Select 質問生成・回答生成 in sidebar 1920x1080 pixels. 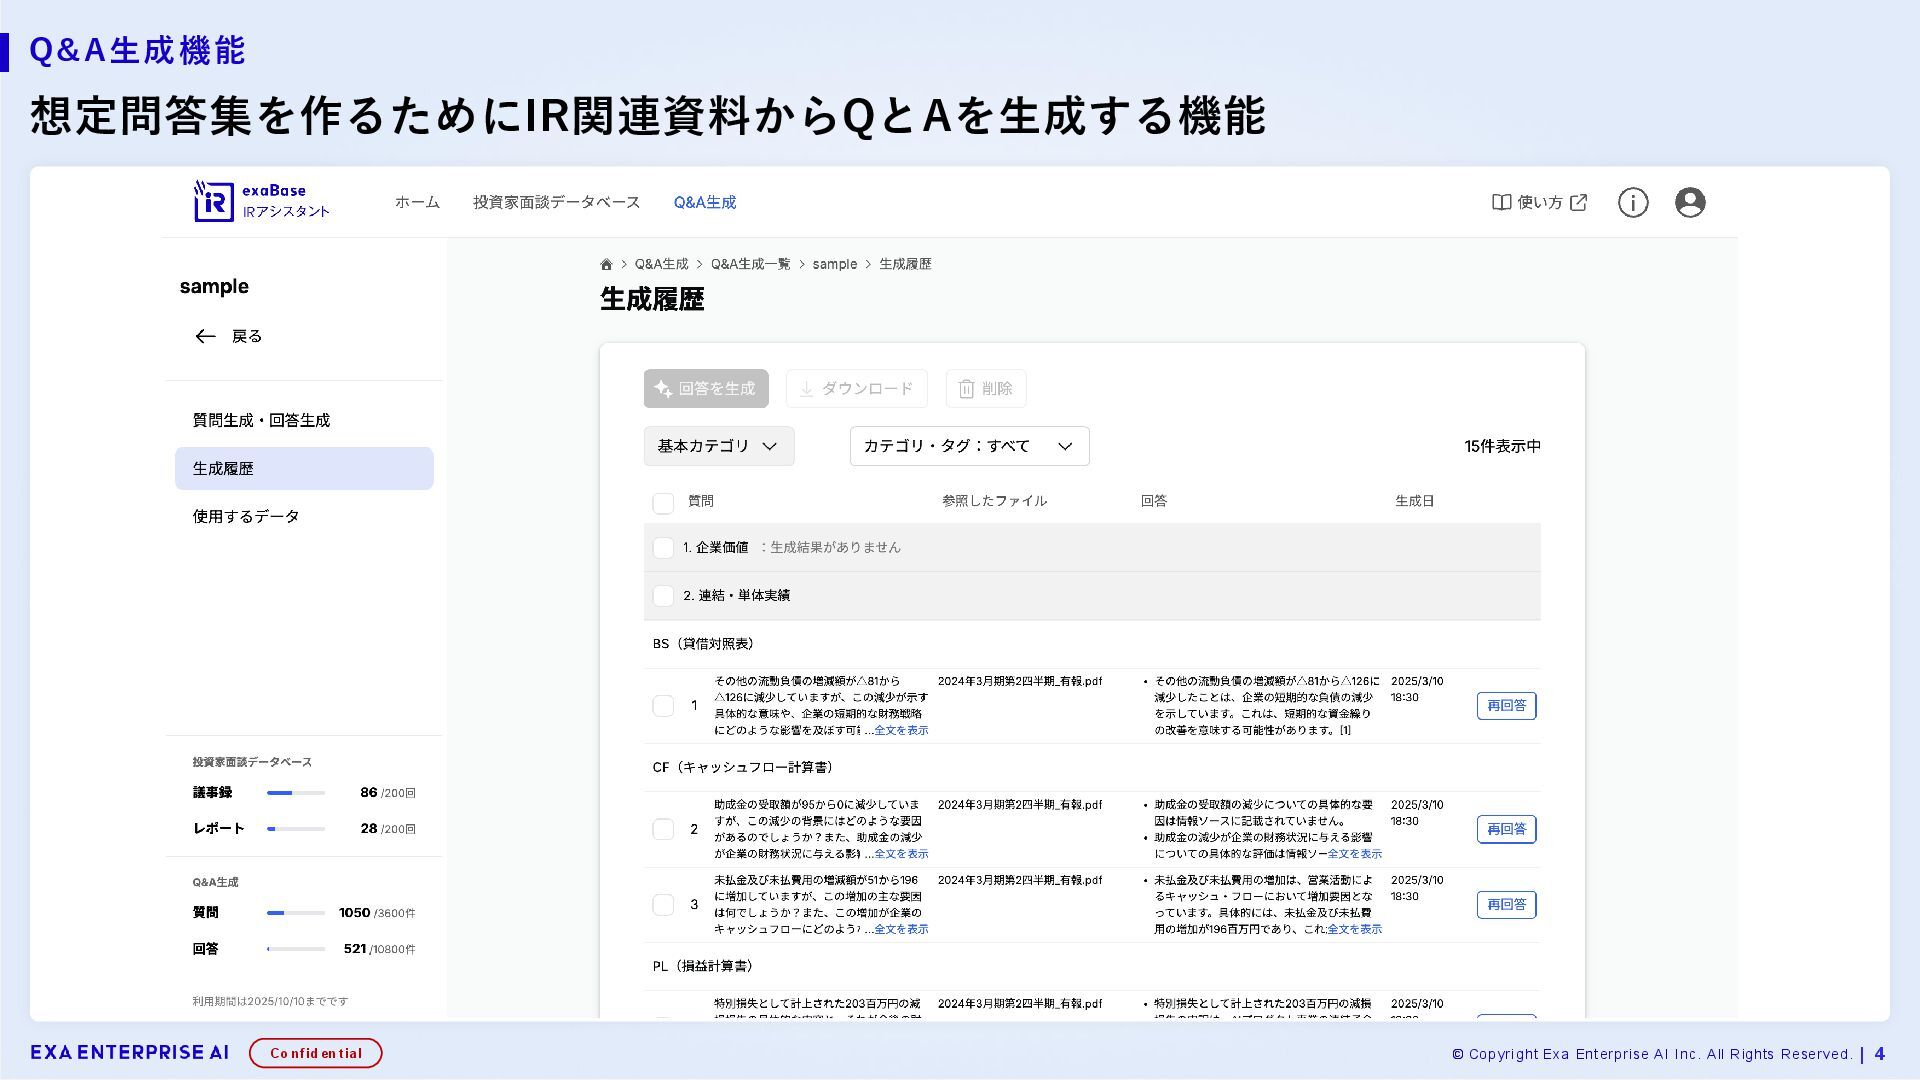coord(304,421)
